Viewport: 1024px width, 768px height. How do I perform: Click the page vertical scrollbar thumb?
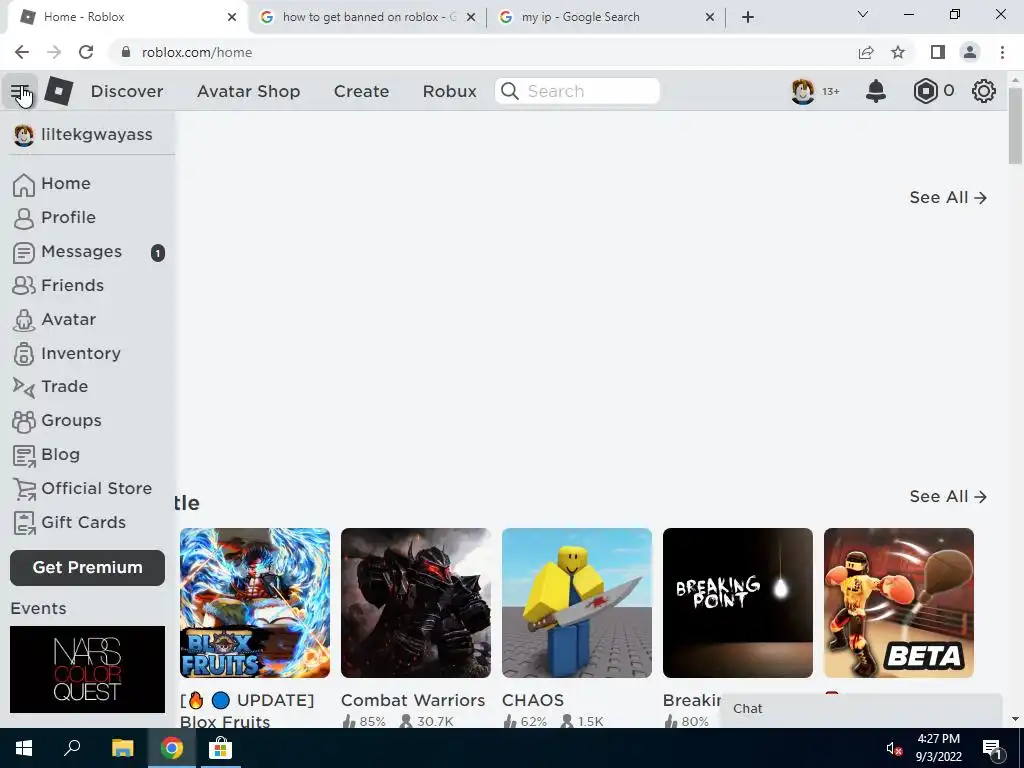click(x=1014, y=125)
